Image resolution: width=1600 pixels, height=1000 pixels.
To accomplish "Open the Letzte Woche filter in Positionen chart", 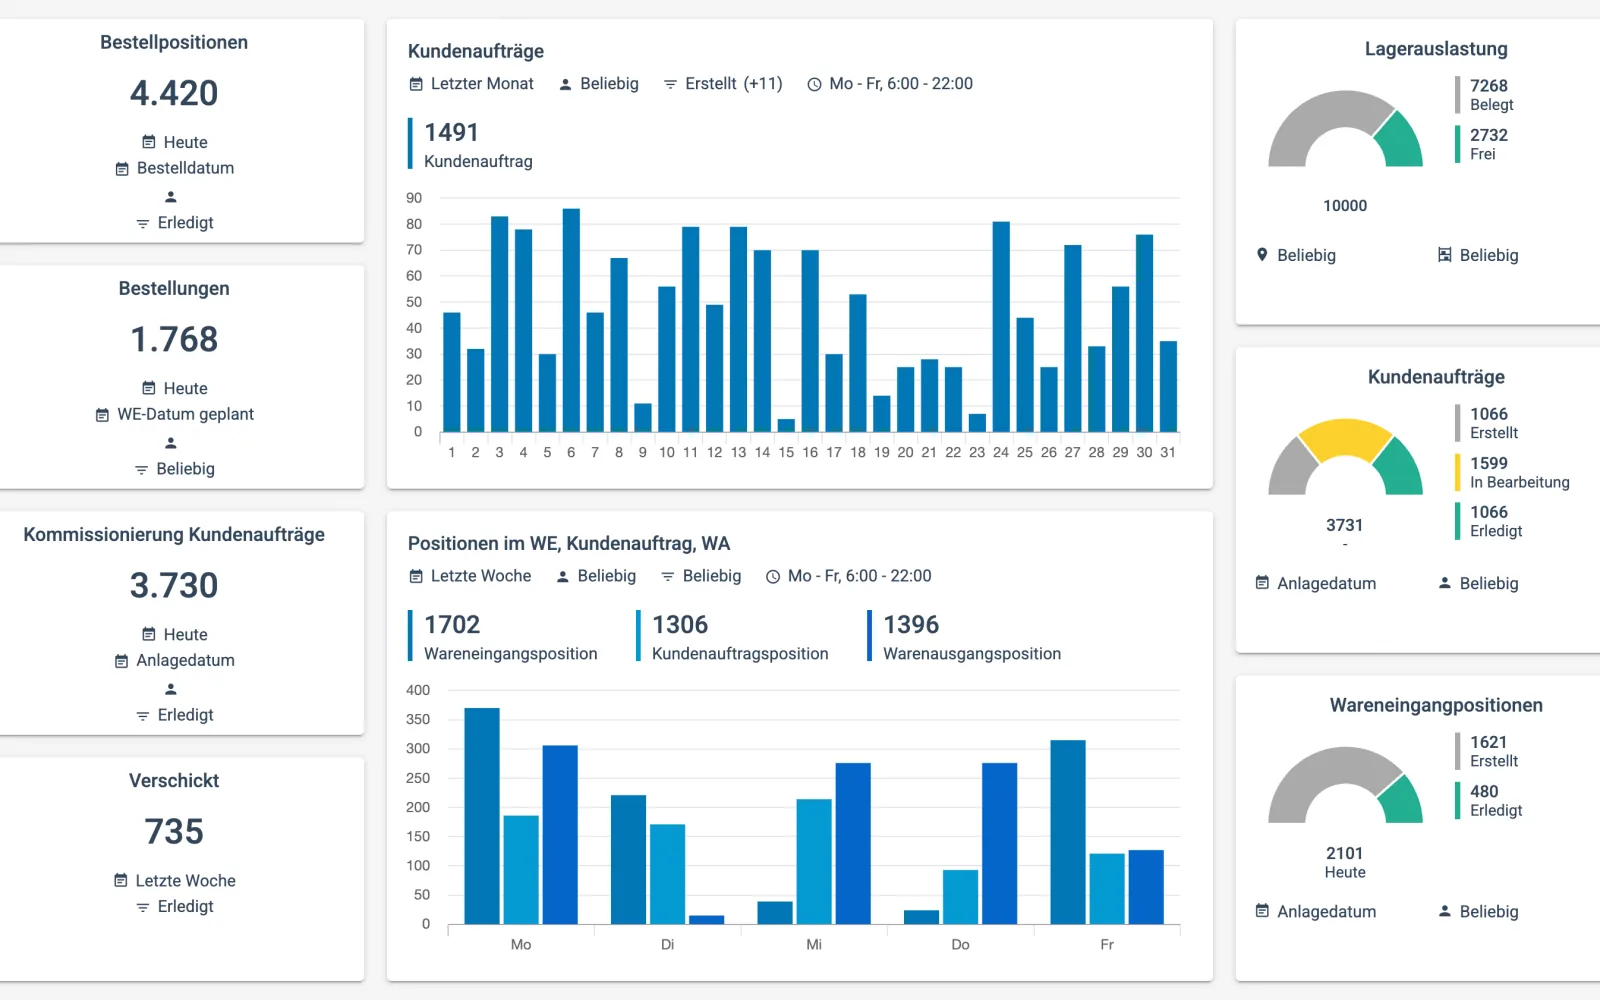I will pos(470,576).
